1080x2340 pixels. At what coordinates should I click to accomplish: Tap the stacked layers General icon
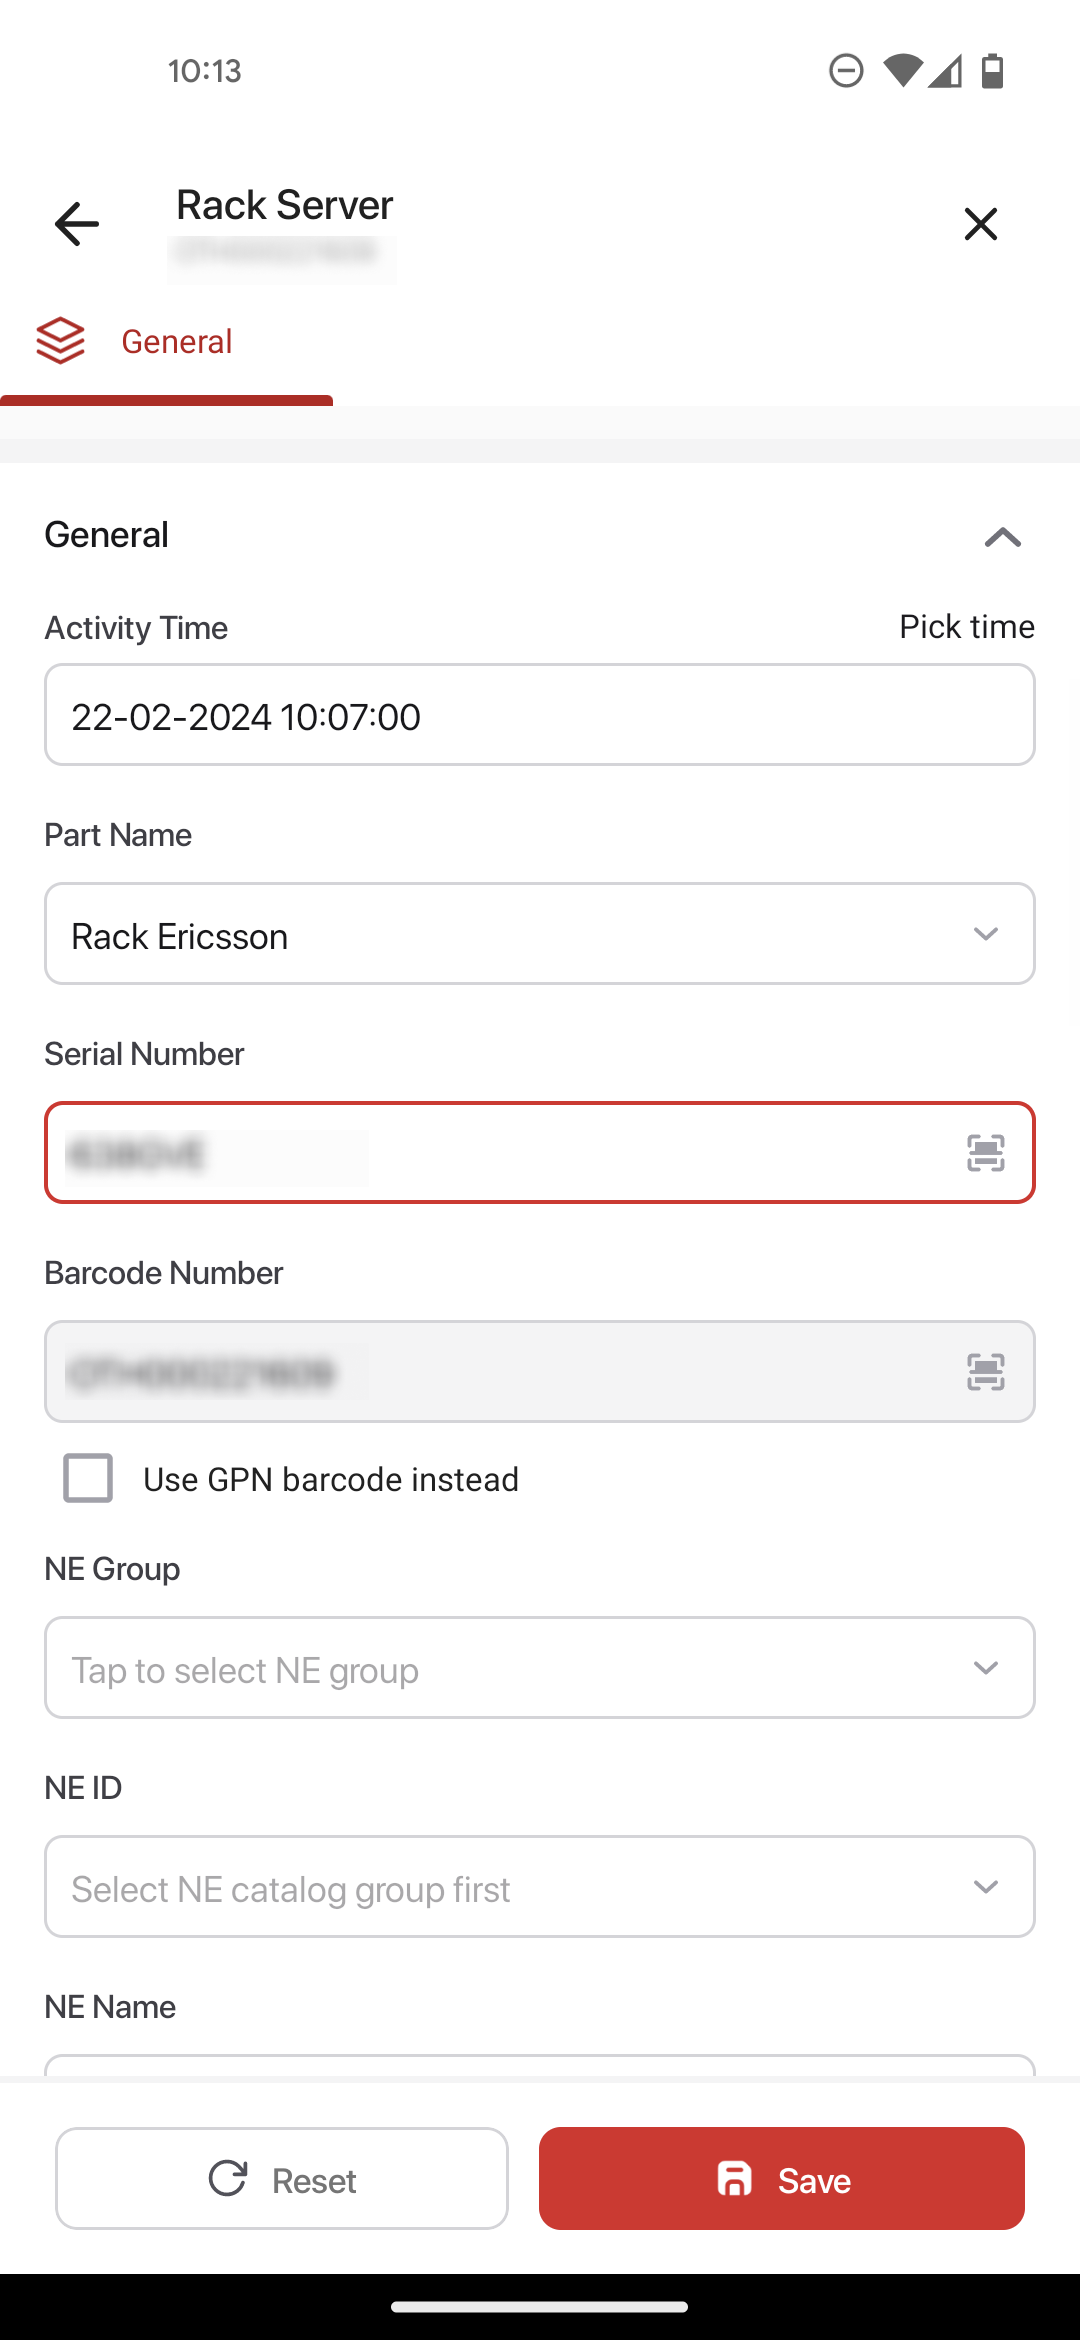(61, 341)
